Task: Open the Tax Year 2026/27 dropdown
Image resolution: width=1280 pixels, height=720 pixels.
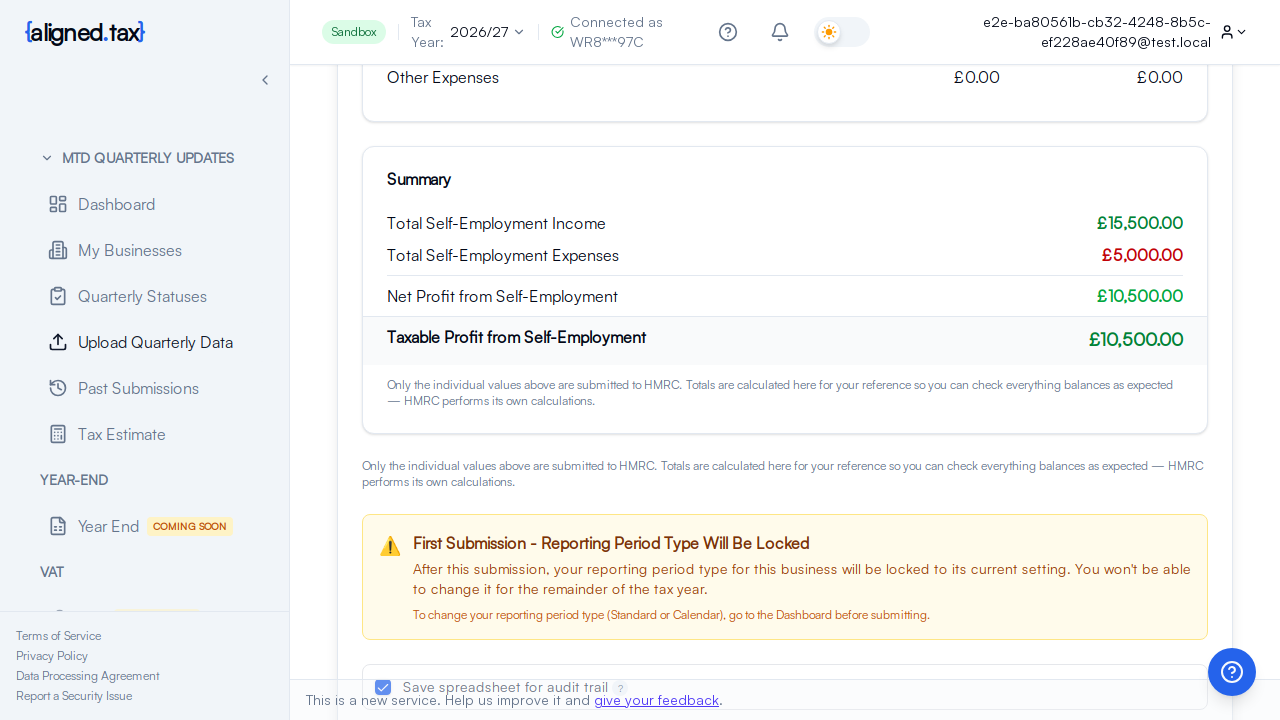Action: click(487, 32)
